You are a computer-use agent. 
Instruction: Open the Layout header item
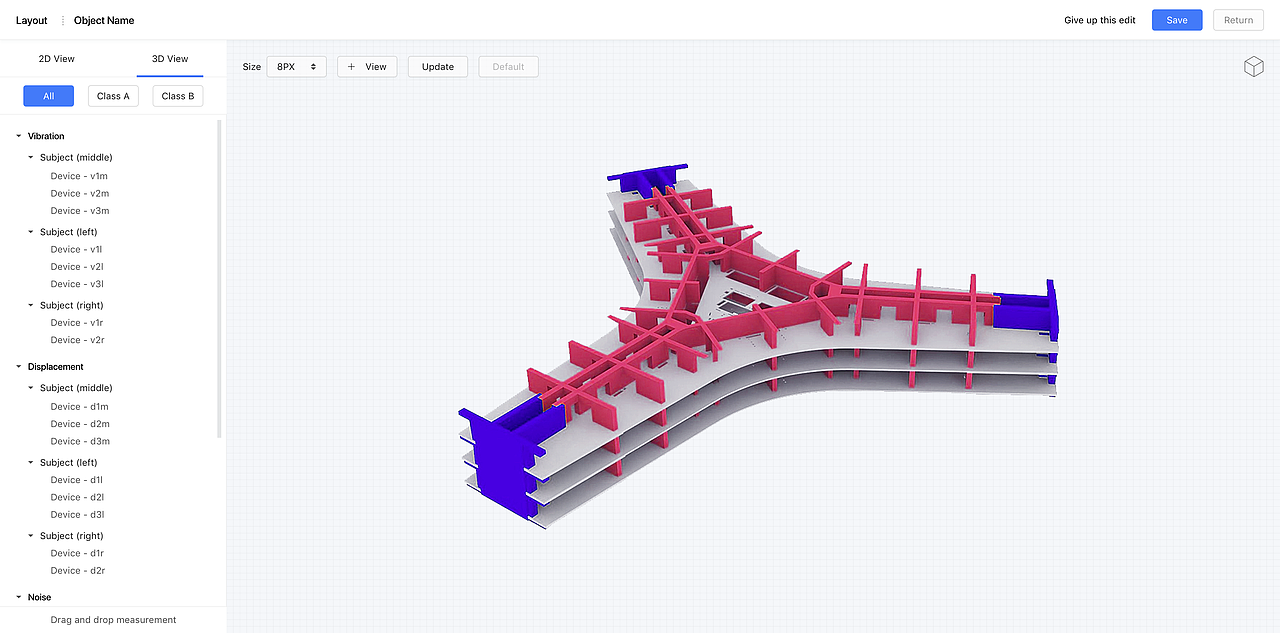point(32,20)
